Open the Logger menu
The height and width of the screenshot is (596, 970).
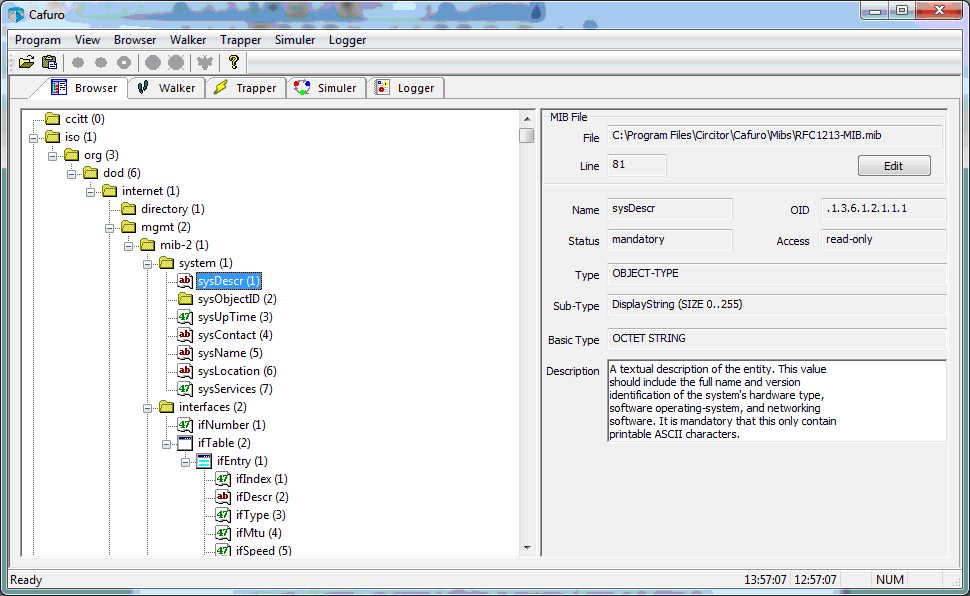point(347,40)
